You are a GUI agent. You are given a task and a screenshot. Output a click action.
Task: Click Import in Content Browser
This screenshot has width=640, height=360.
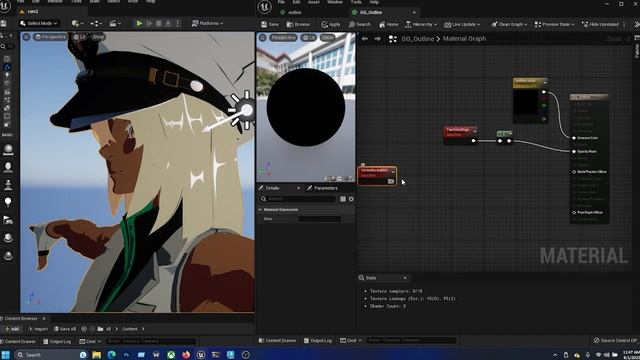tap(38, 329)
